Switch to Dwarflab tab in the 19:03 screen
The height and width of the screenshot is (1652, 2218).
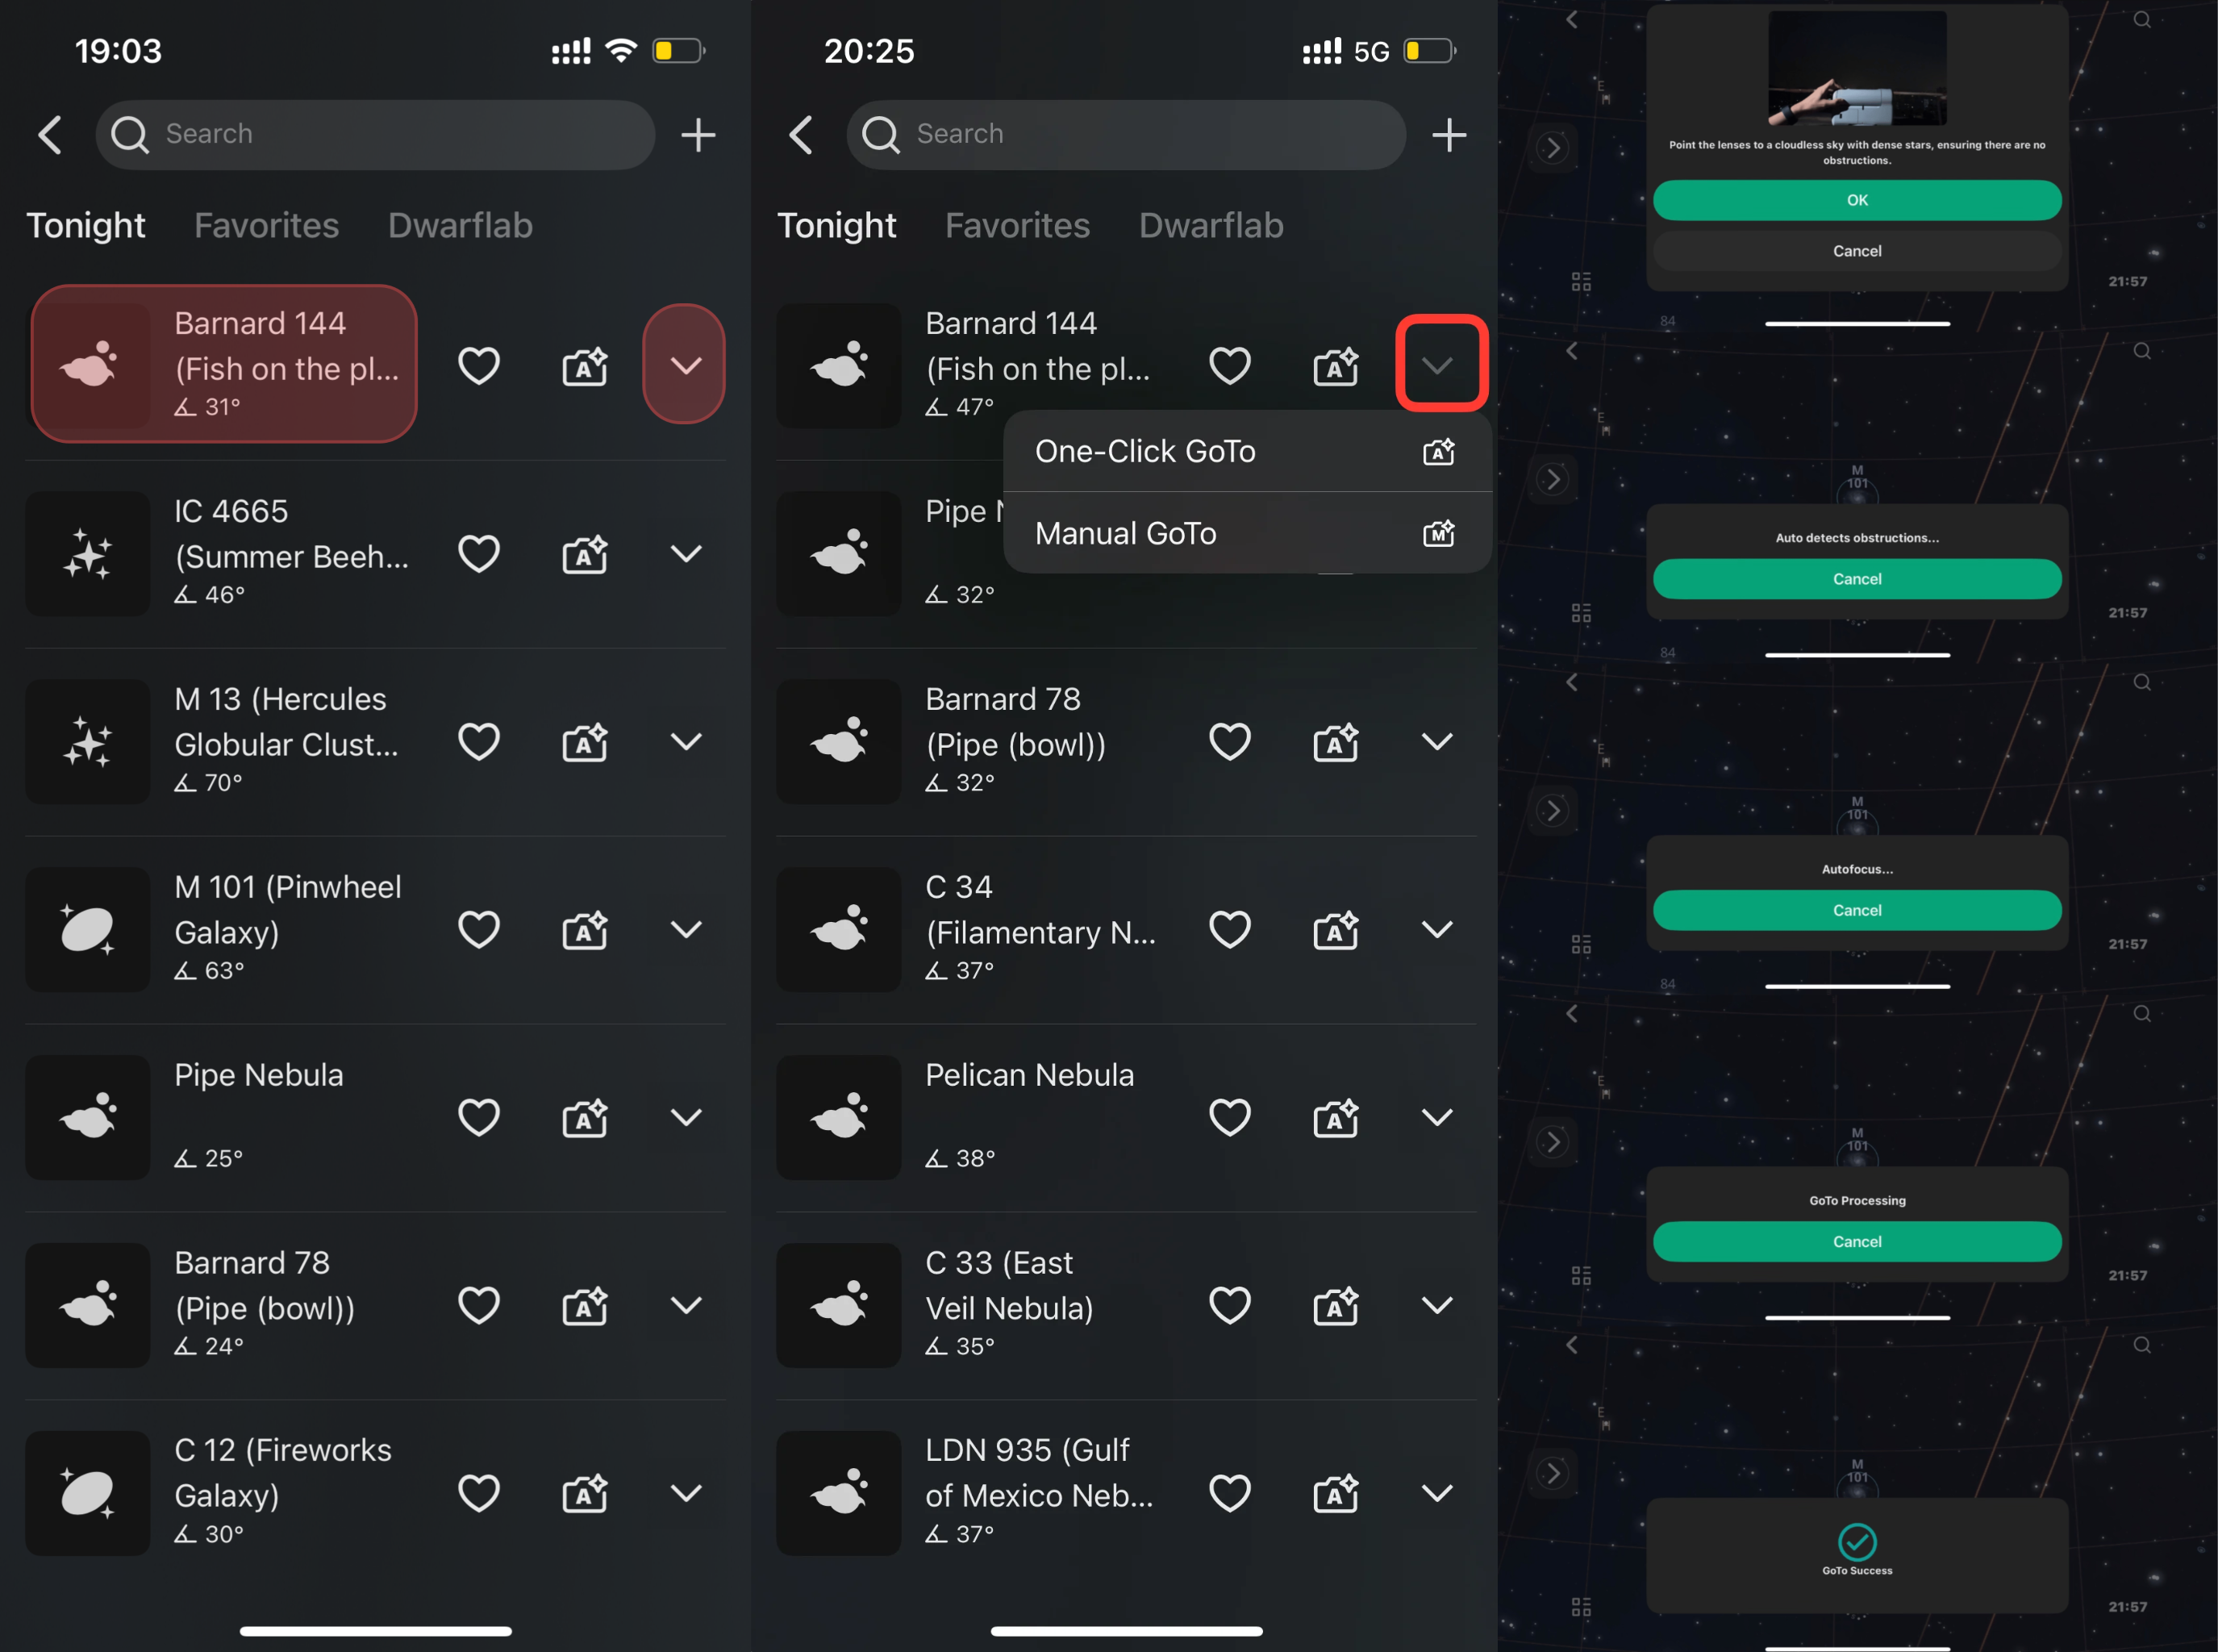(460, 226)
